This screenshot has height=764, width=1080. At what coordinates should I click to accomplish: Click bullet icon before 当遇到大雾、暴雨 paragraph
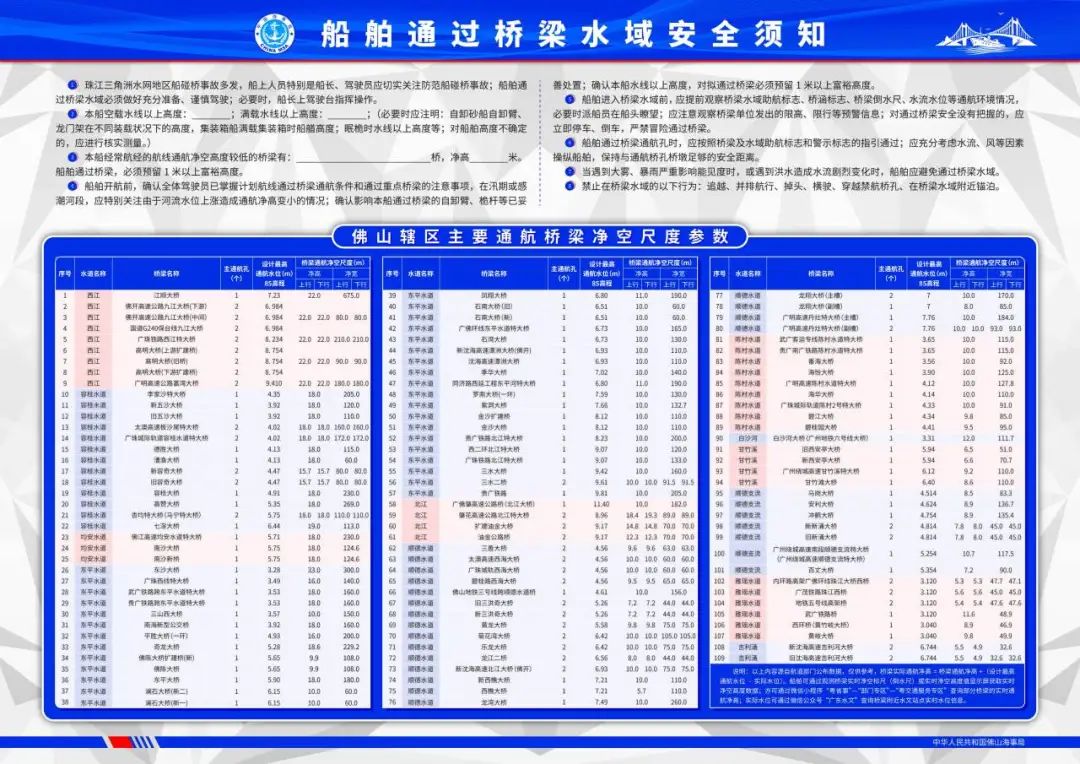point(570,171)
